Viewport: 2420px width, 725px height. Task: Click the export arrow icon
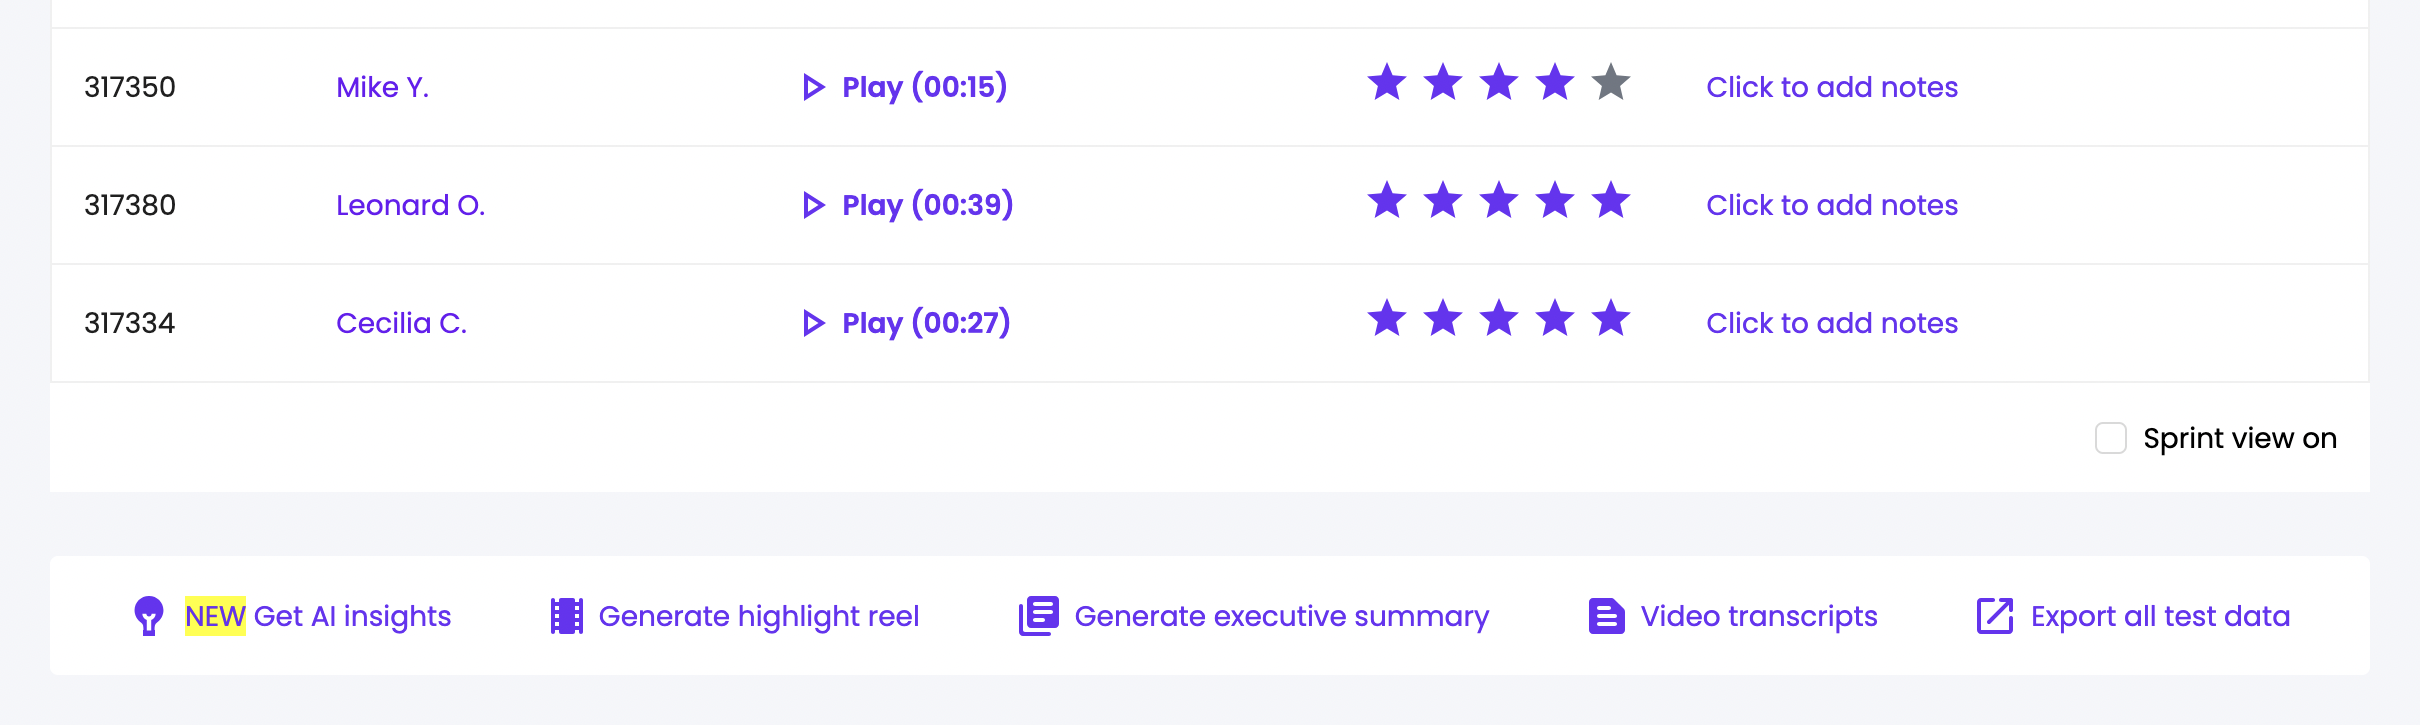(1994, 616)
